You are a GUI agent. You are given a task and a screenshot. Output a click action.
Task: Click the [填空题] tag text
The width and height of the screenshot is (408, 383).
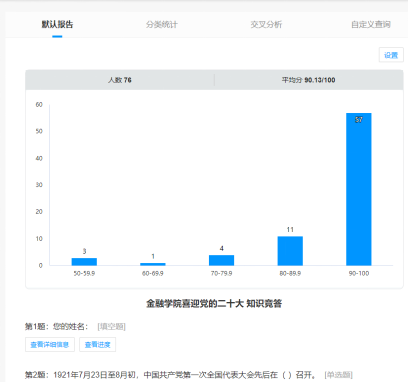click(111, 326)
